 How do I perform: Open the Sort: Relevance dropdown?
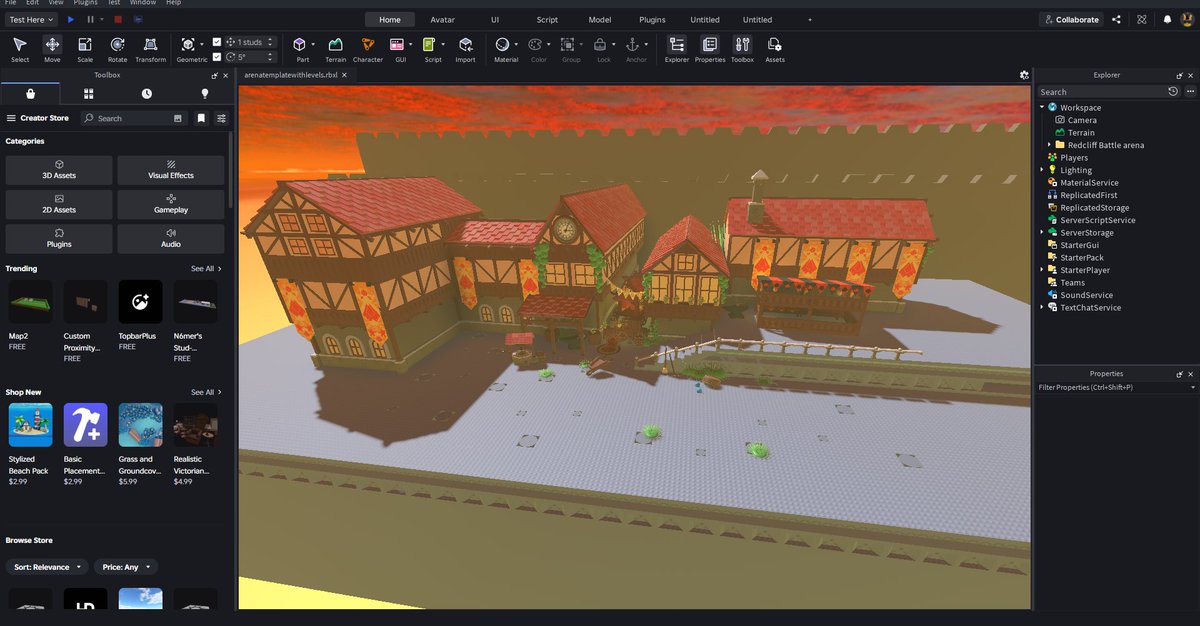click(47, 567)
